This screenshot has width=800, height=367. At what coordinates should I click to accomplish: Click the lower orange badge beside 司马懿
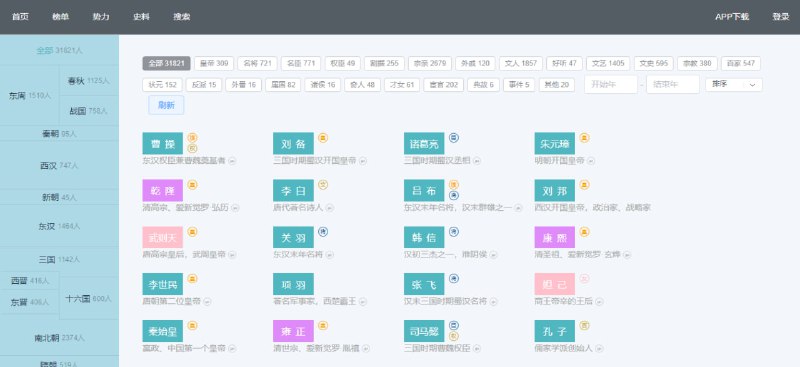click(454, 336)
